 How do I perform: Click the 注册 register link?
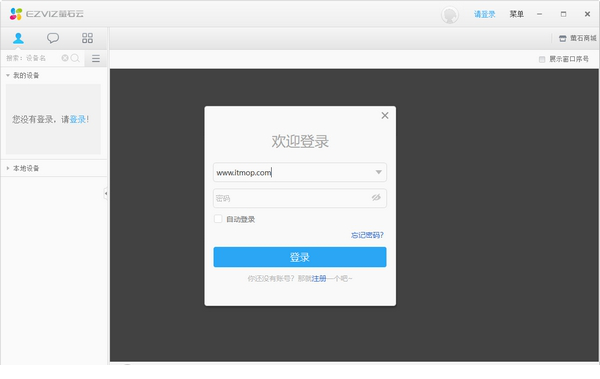319,279
